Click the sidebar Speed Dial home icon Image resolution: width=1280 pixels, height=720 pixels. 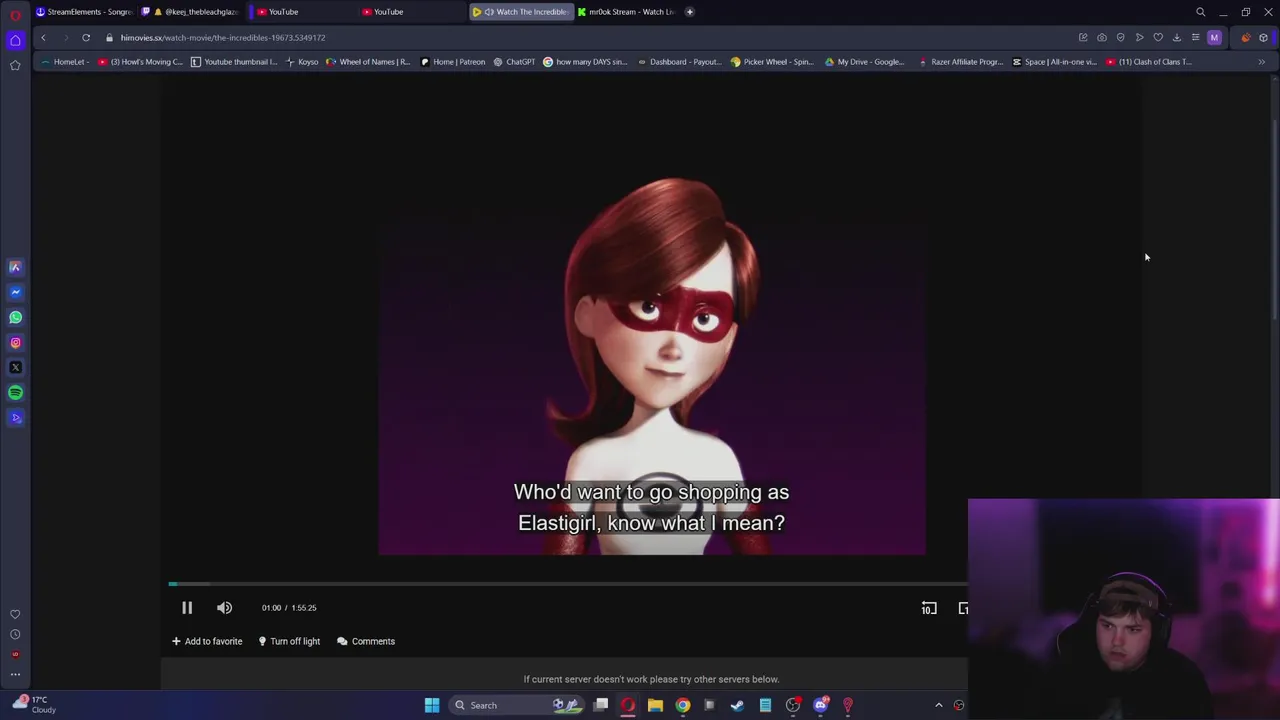coord(15,40)
